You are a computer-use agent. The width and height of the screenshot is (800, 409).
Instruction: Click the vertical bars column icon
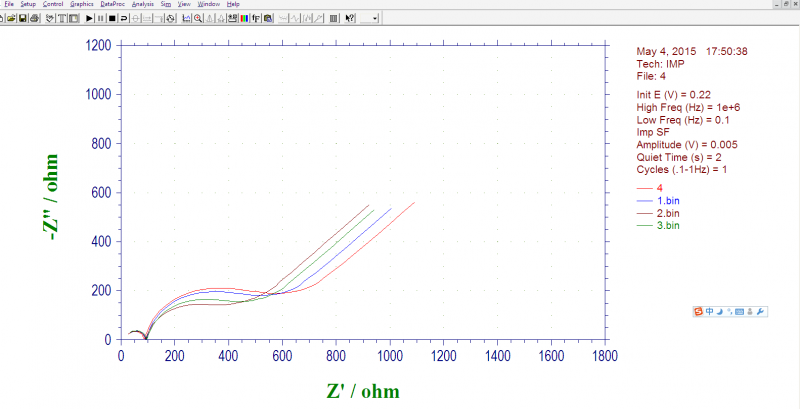click(334, 18)
